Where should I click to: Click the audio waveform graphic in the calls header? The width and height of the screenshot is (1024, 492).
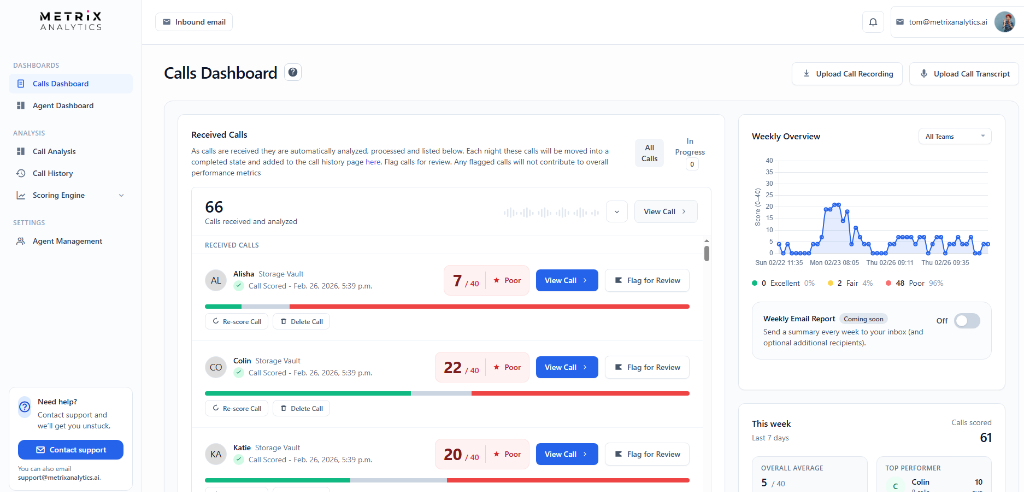click(551, 212)
